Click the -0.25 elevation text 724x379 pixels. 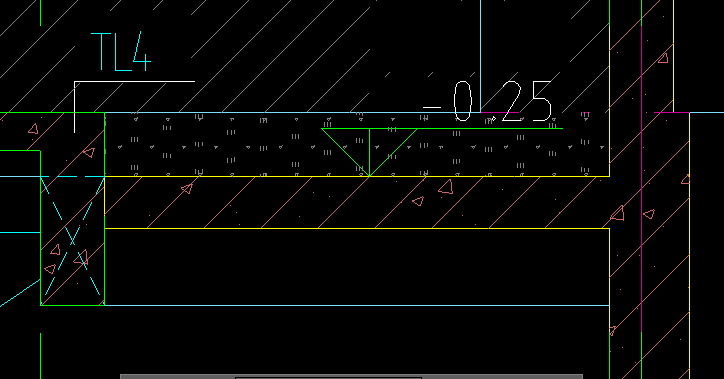pos(488,102)
